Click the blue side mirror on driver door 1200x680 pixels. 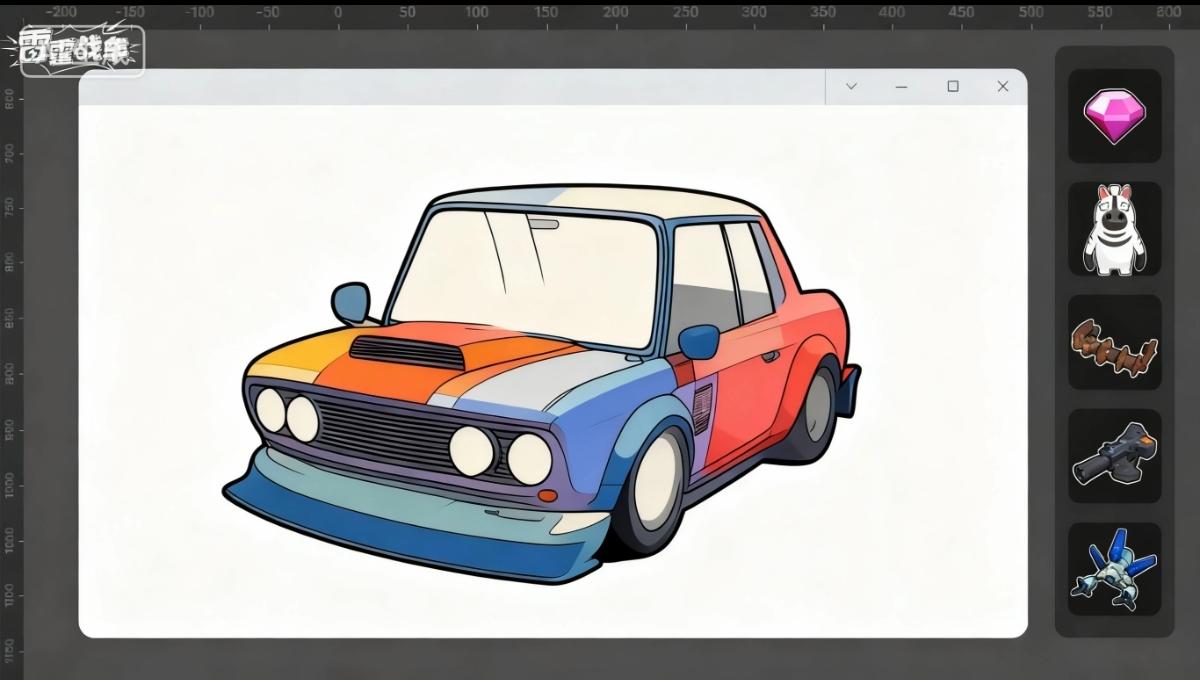pos(698,341)
